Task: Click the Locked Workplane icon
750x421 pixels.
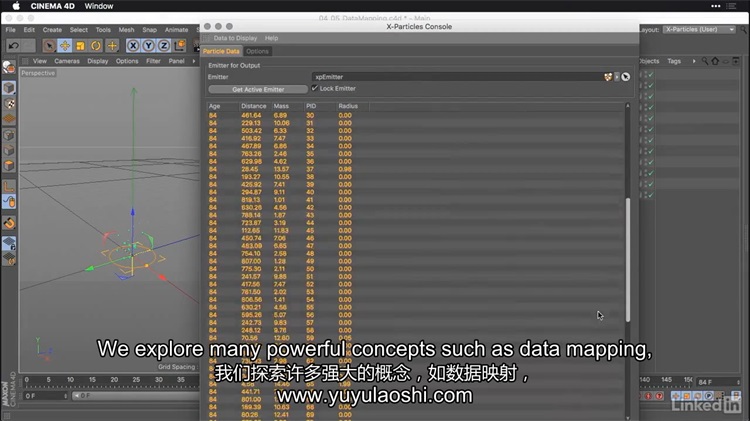Action: point(9,243)
